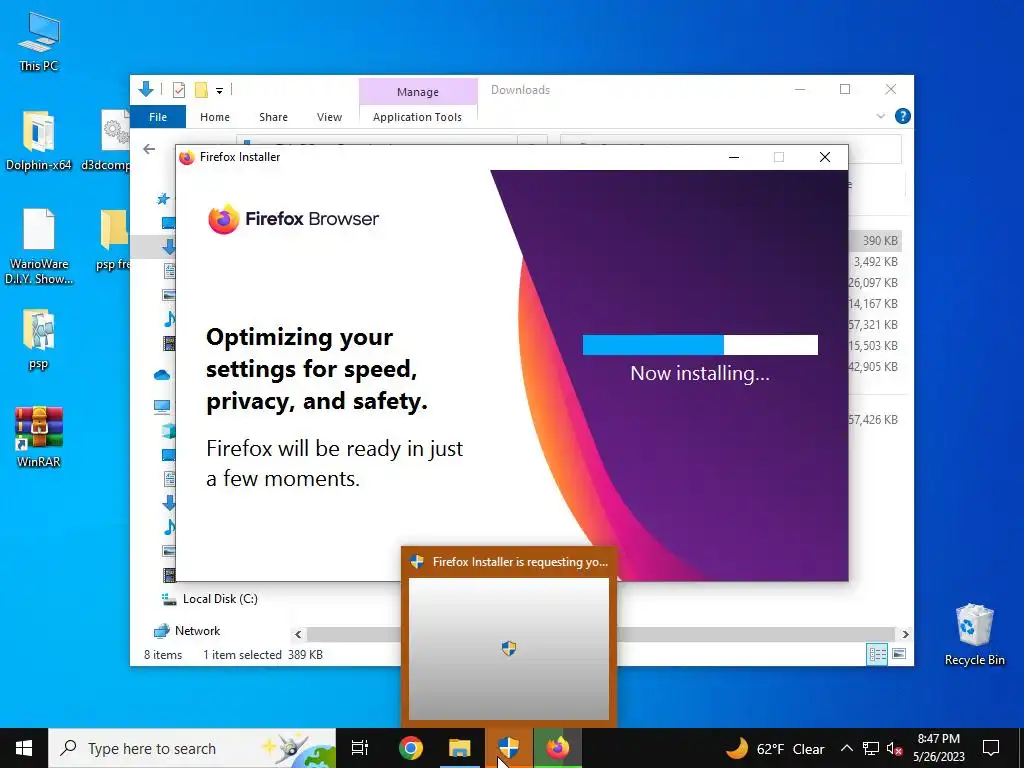1024x768 pixels.
Task: Click the Properties checkmark quick access icon
Action: [x=178, y=90]
